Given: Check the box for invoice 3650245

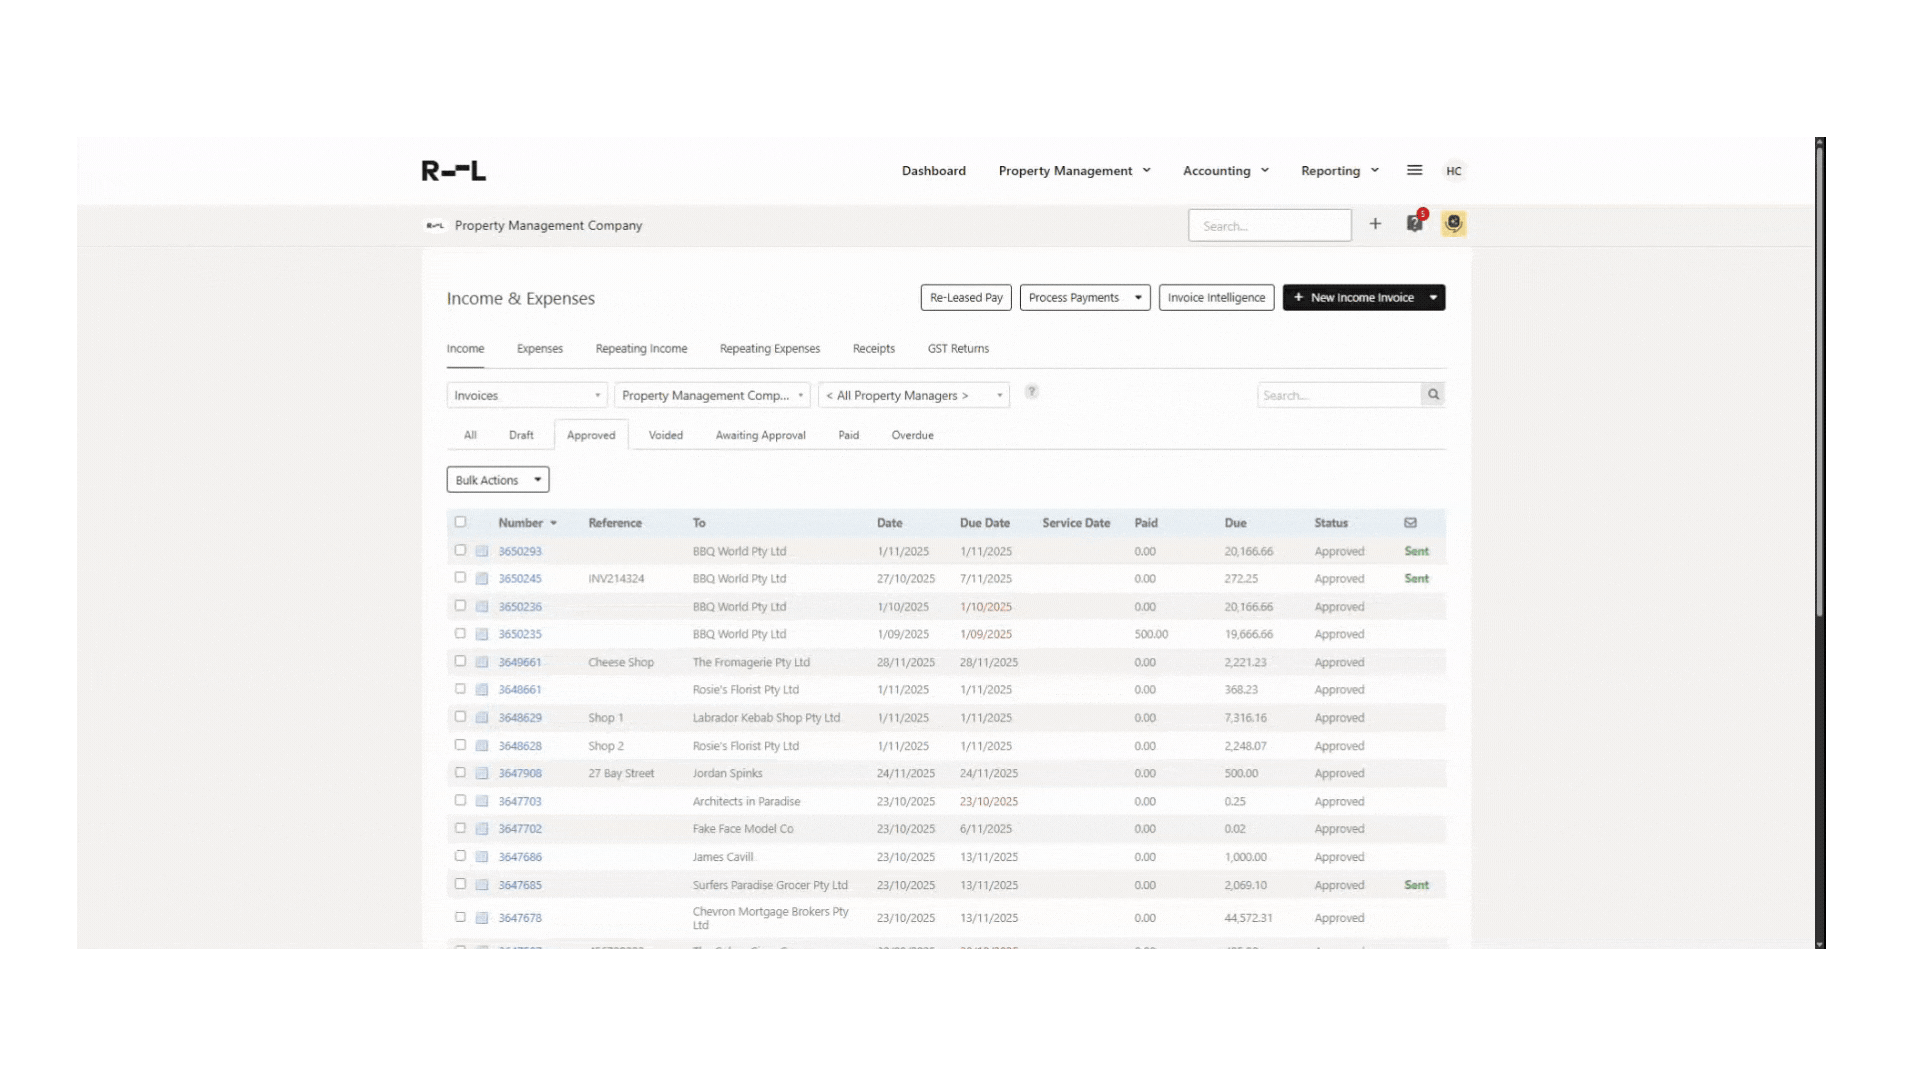Looking at the screenshot, I should pyautogui.click(x=460, y=578).
